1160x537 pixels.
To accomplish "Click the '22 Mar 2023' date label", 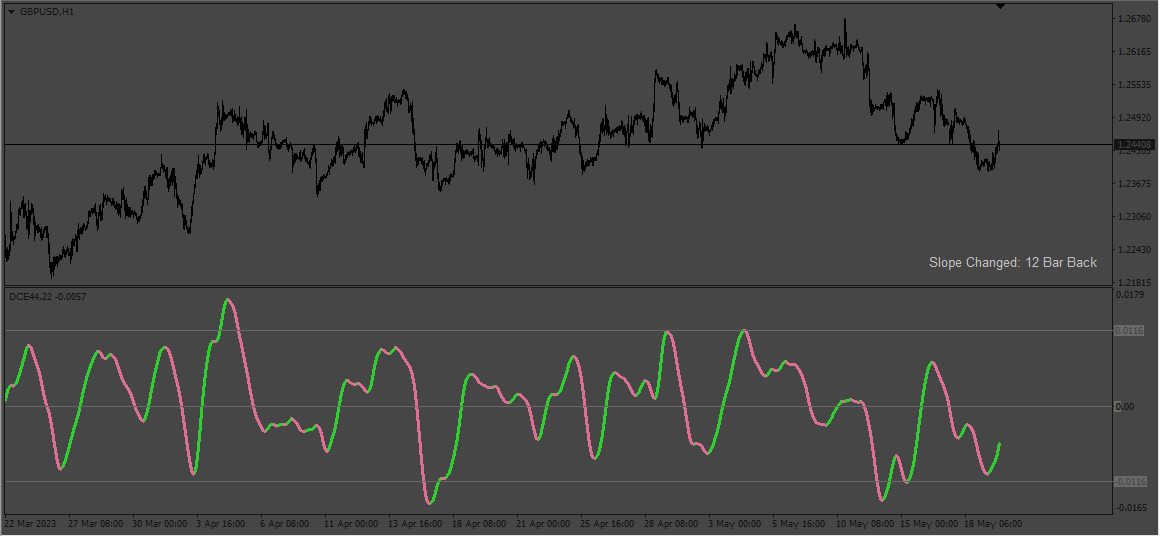I will (29, 524).
